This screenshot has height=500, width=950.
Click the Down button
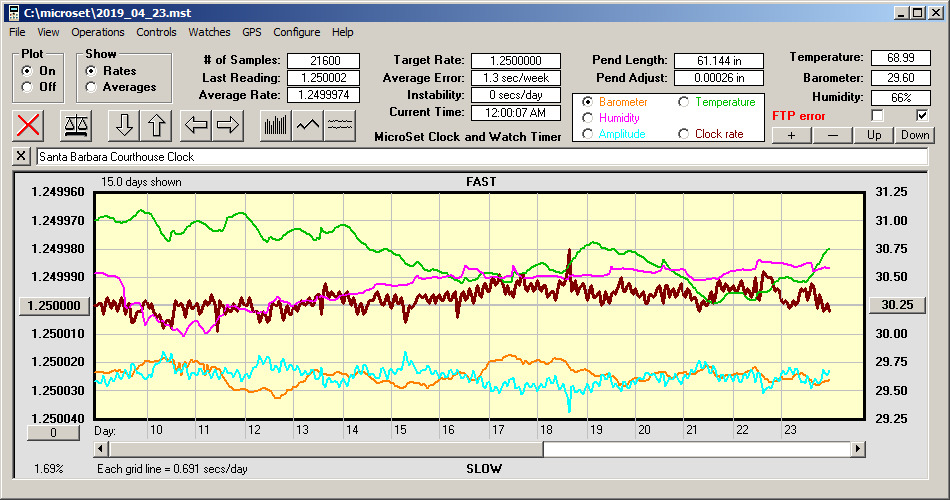tap(915, 135)
